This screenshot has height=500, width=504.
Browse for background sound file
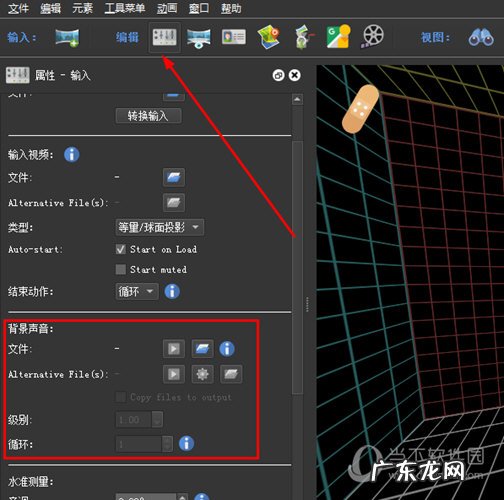pos(202,349)
